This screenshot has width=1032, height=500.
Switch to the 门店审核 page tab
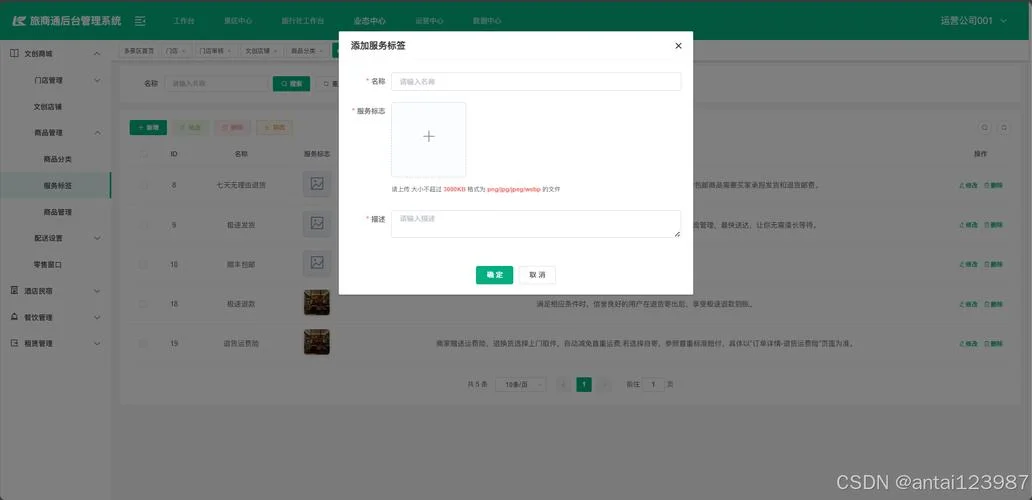[215, 51]
